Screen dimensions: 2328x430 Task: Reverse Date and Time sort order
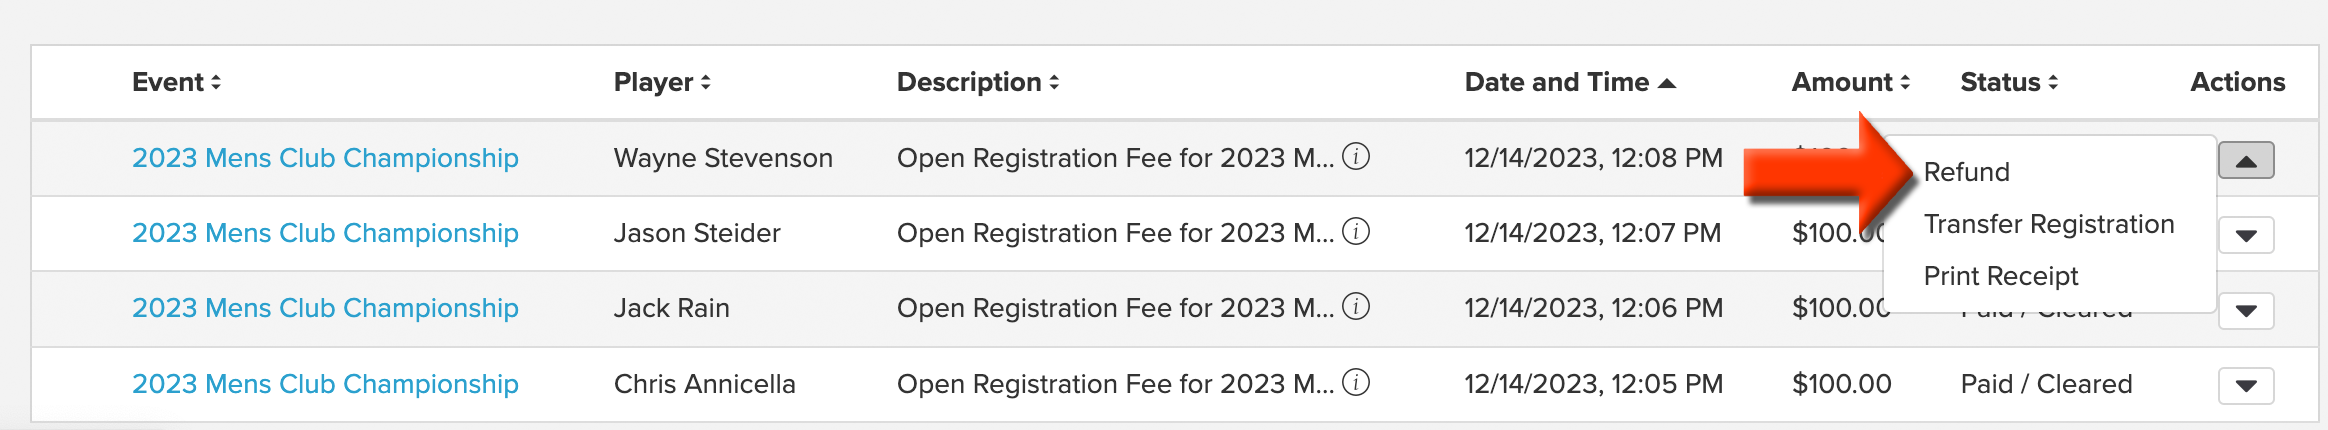point(1570,82)
